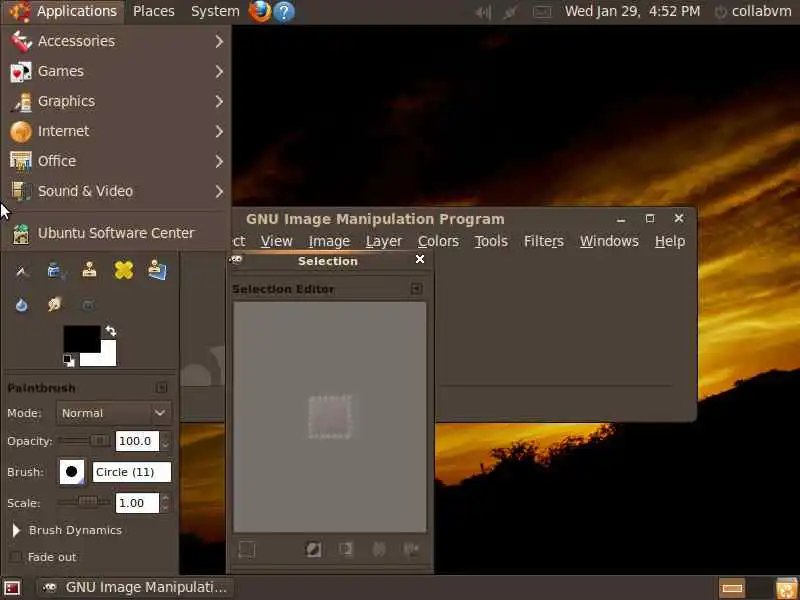The width and height of the screenshot is (800, 600).
Task: Click Selection to path button
Action: point(379,549)
